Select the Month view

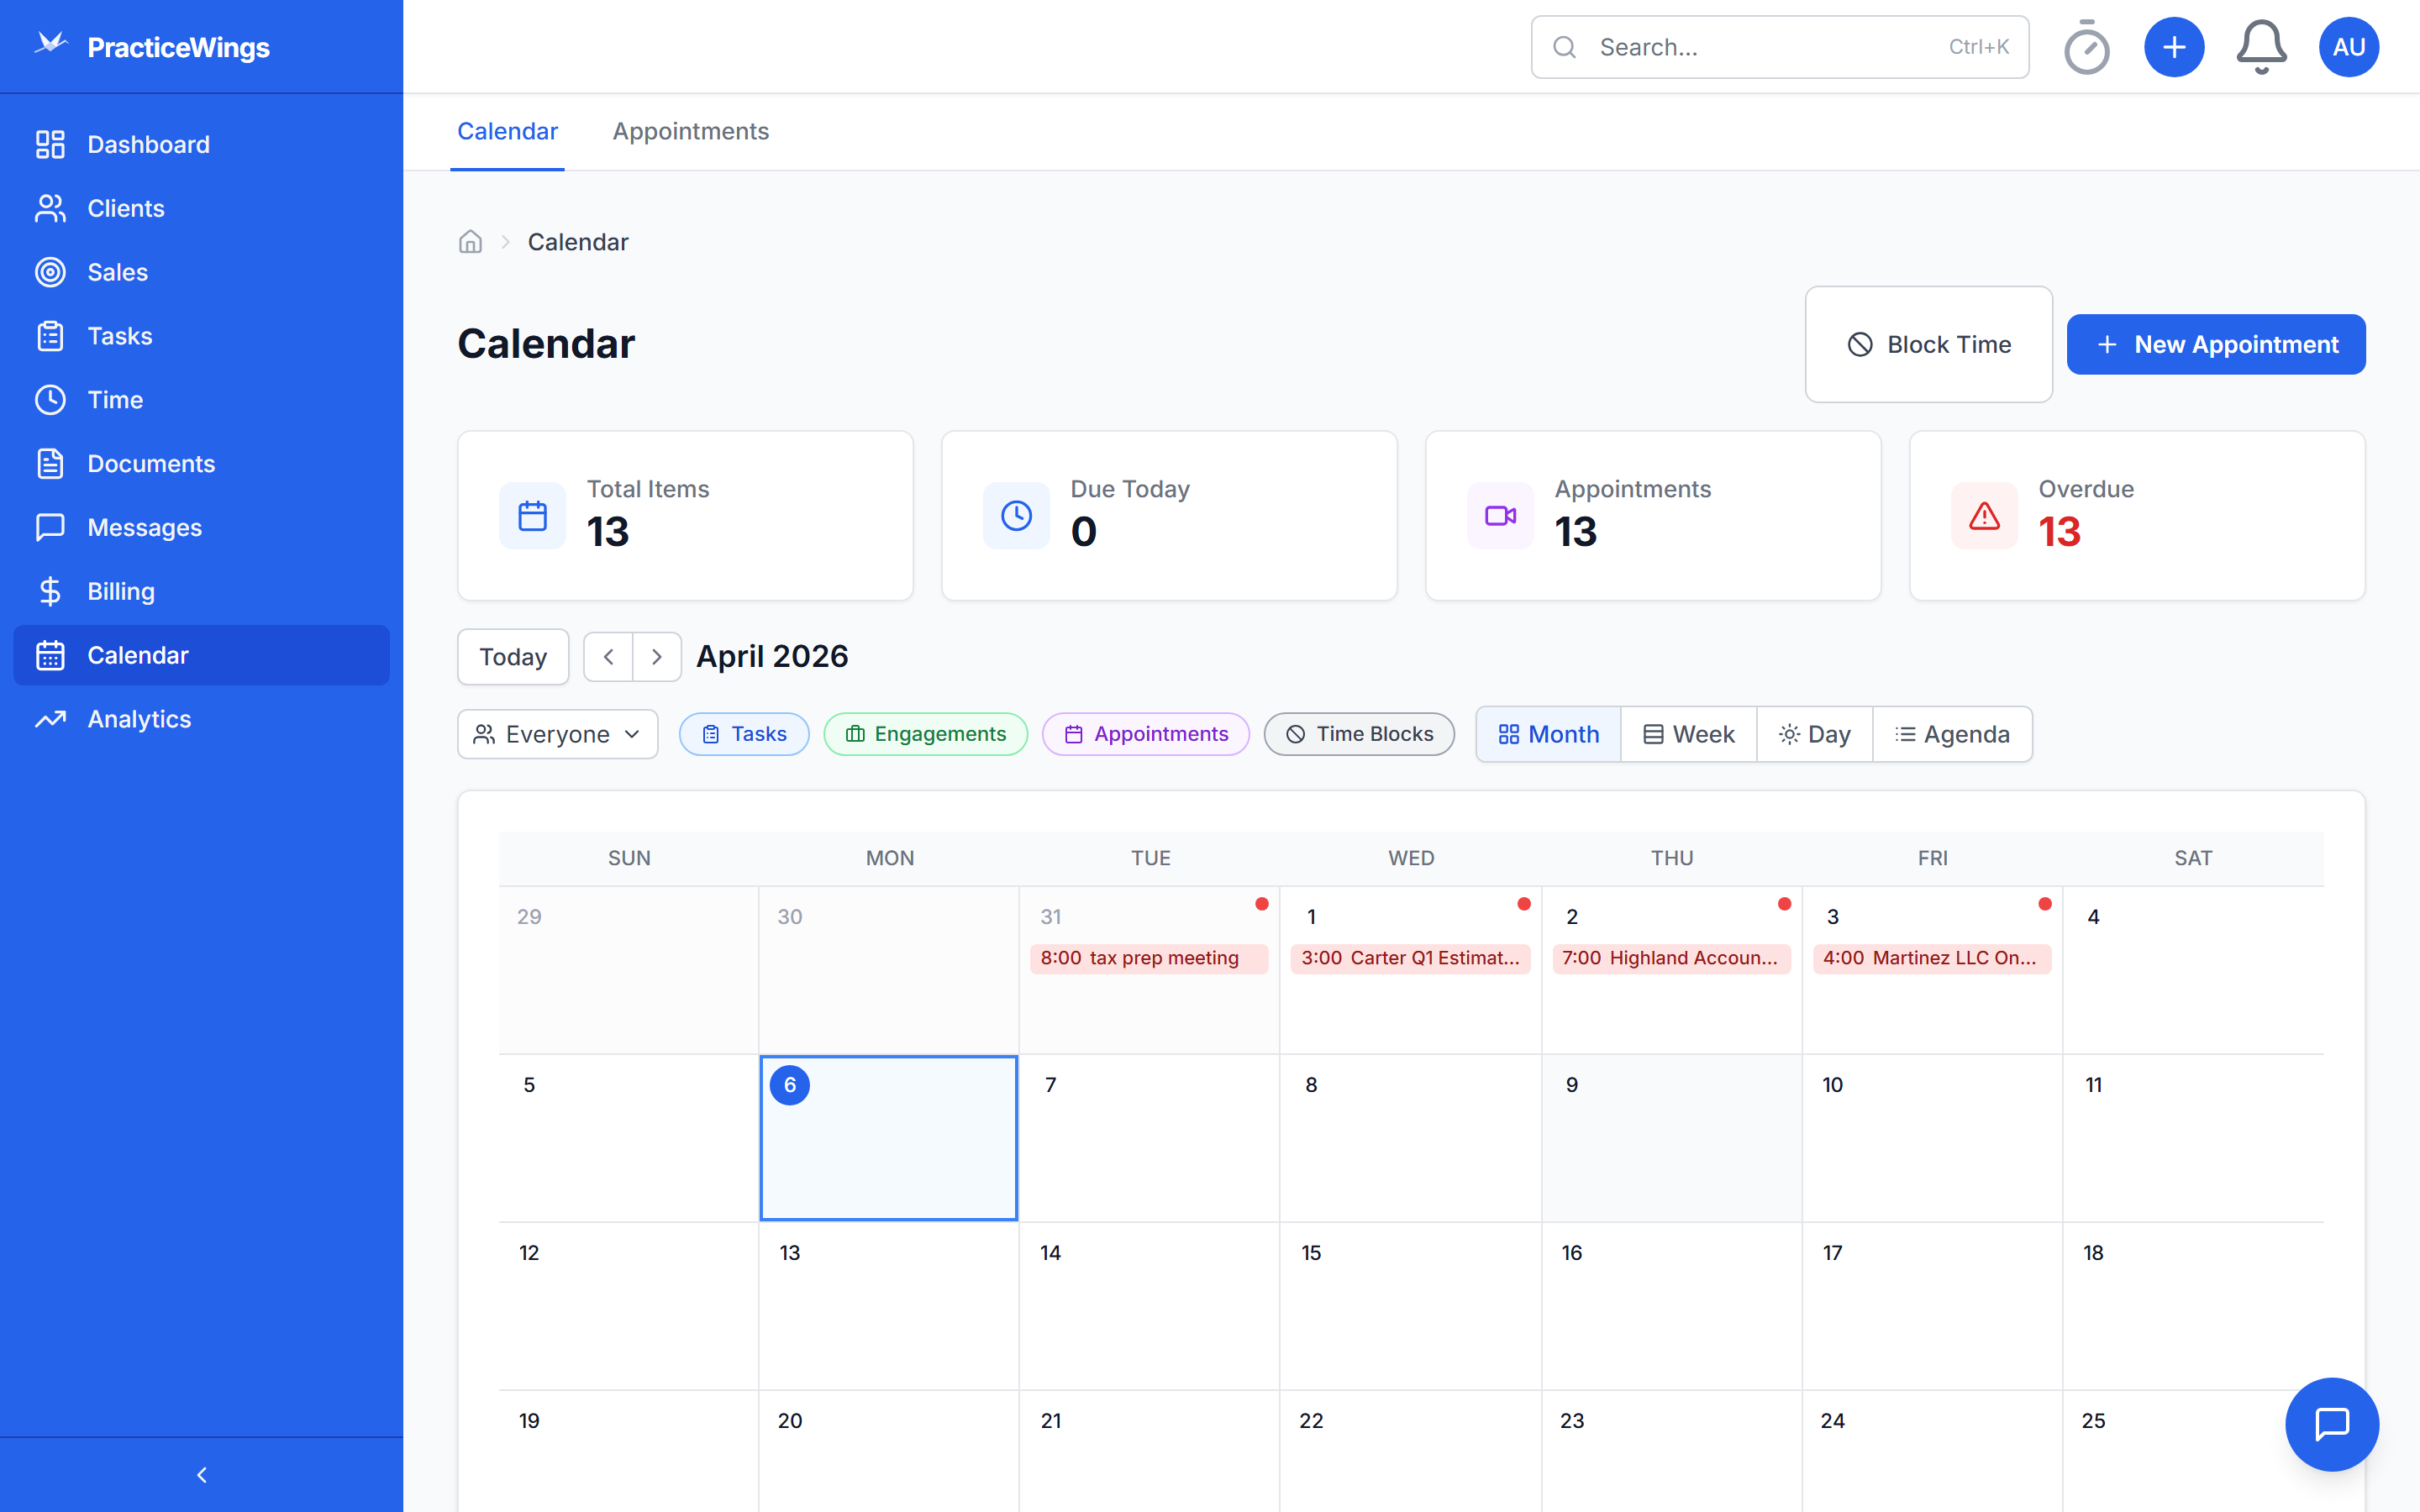coord(1549,734)
